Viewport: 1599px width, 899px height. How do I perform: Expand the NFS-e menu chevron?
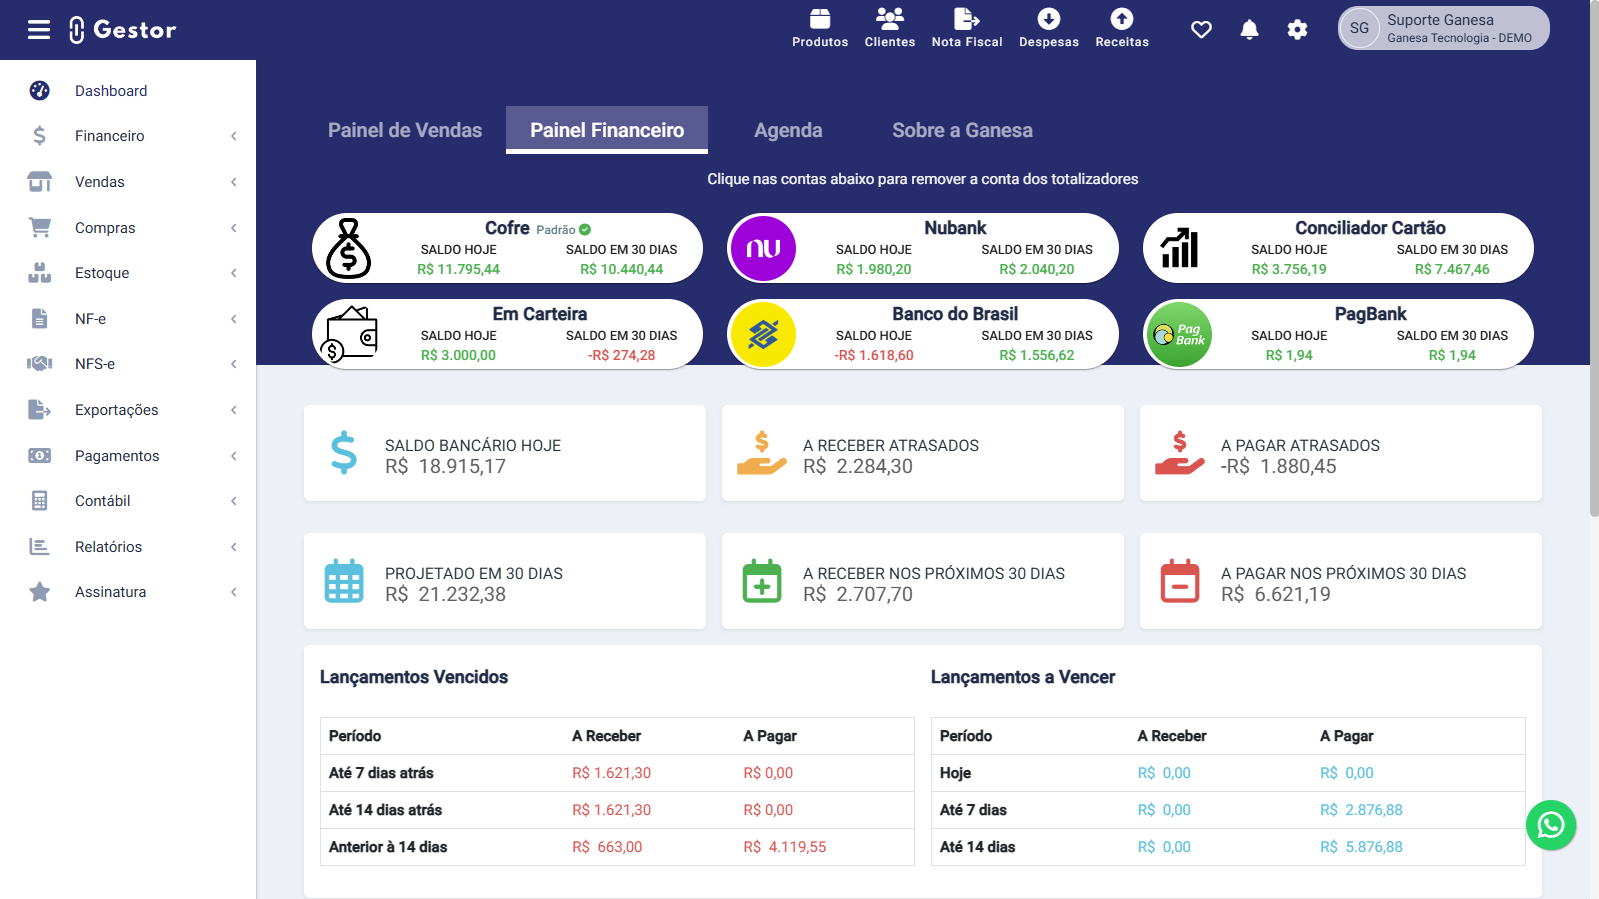[x=234, y=364]
